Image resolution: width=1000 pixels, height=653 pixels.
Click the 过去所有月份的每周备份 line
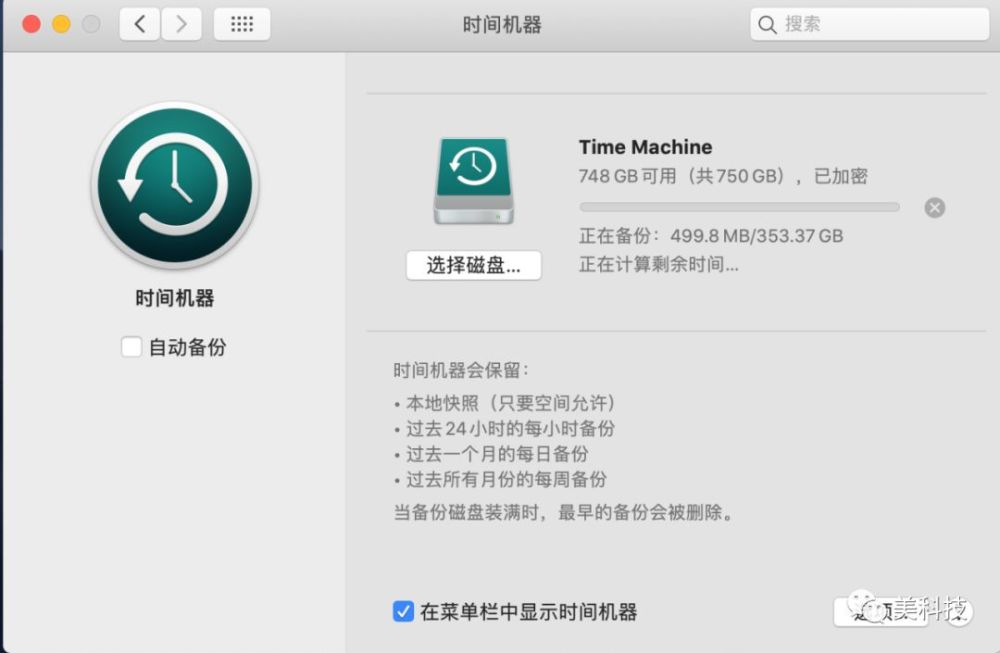pos(501,480)
